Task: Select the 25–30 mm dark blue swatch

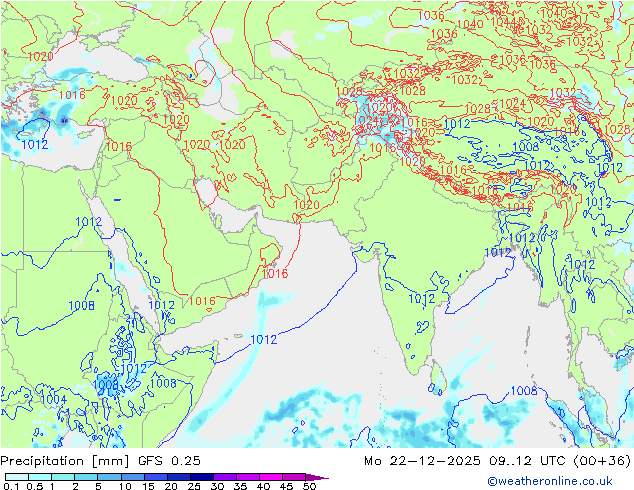Action: (x=201, y=477)
